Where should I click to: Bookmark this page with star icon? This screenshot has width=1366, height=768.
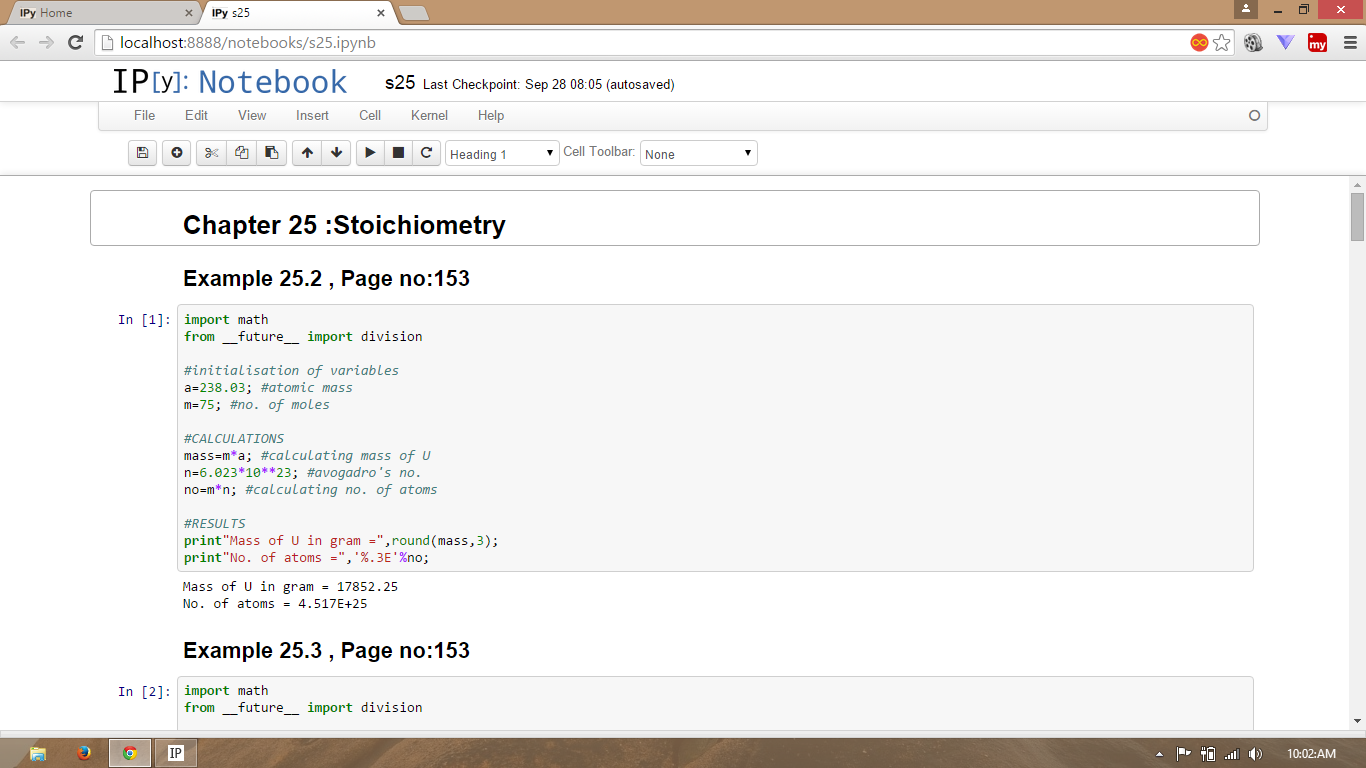[1222, 42]
